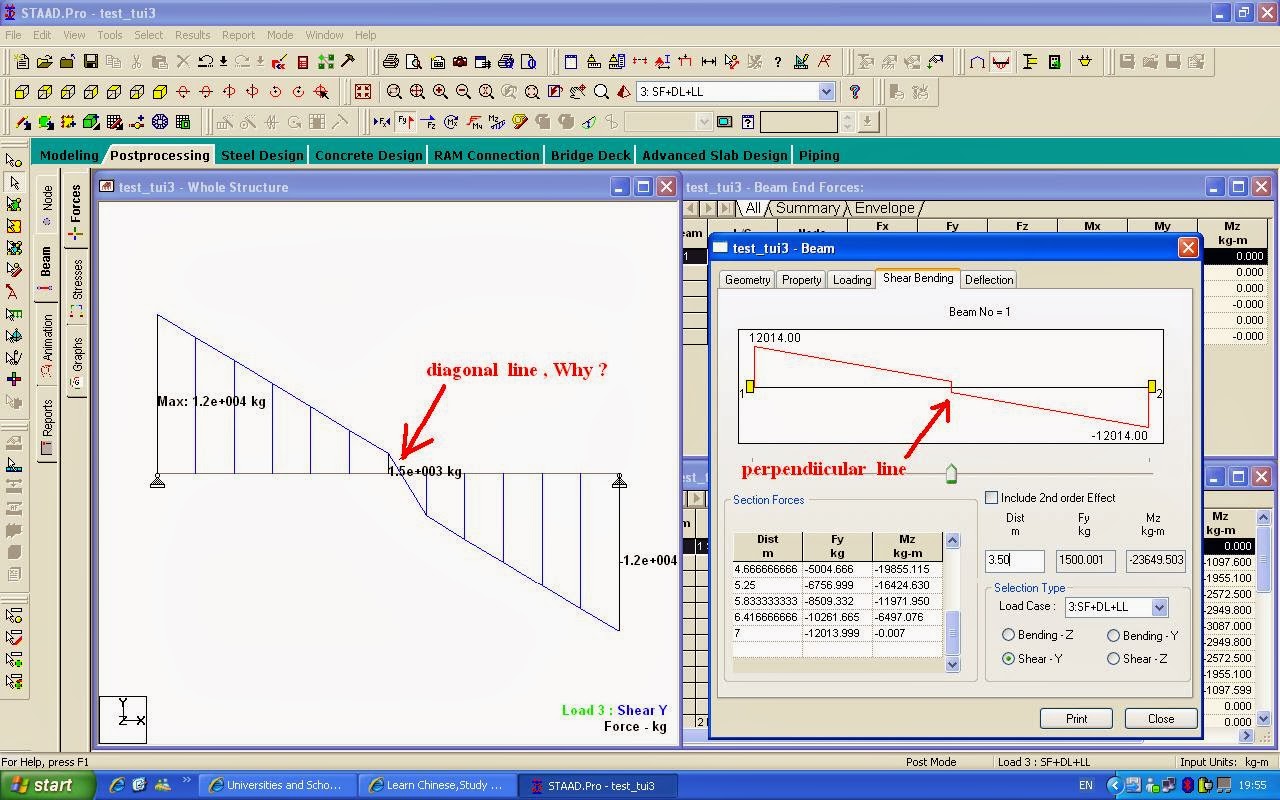This screenshot has height=800, width=1280.
Task: Click the Close button in Beam dialog
Action: [x=1160, y=718]
